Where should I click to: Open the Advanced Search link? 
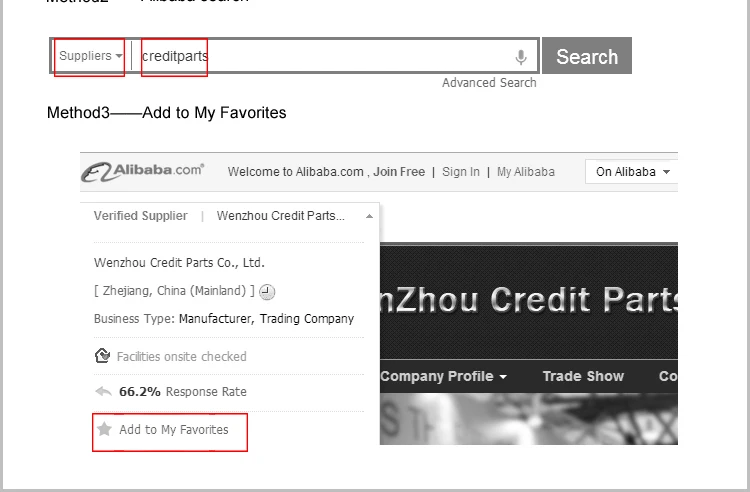(x=489, y=83)
